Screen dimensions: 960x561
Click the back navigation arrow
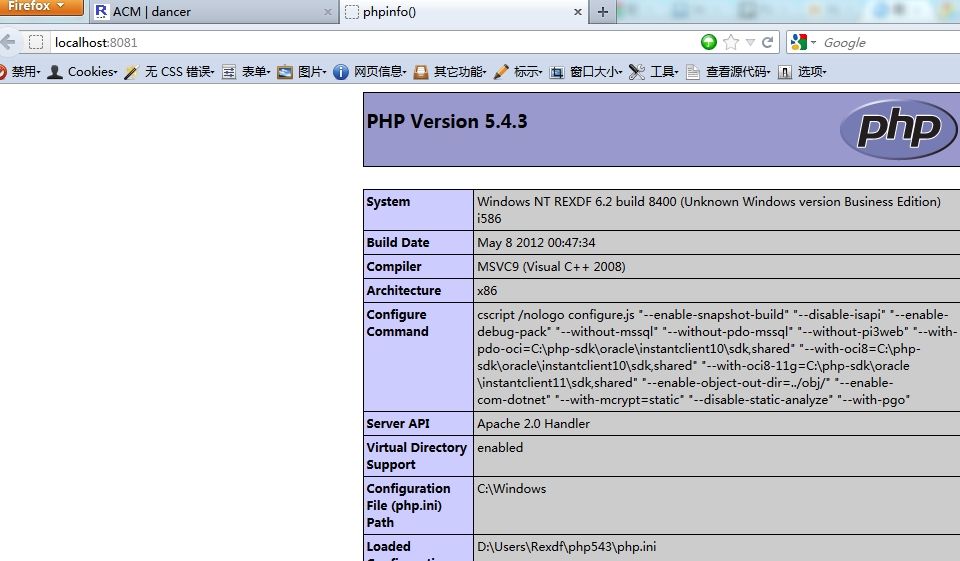click(x=8, y=42)
